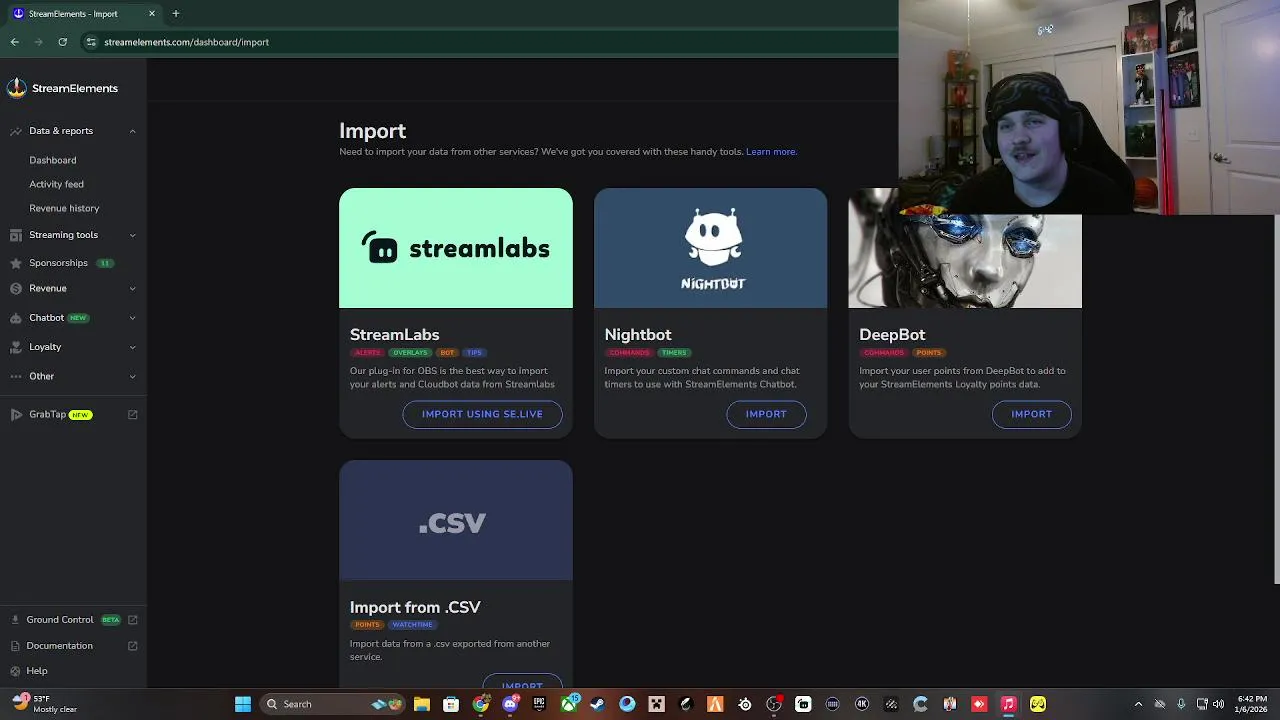Open Windows Start menu
The image size is (1280, 720).
243,704
